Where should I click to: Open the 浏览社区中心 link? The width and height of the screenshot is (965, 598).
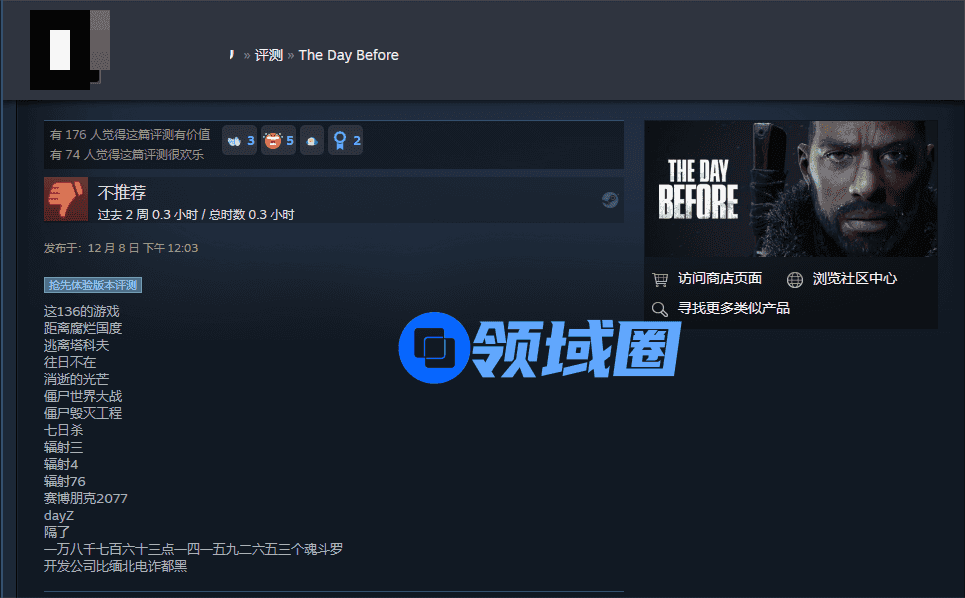tap(855, 279)
